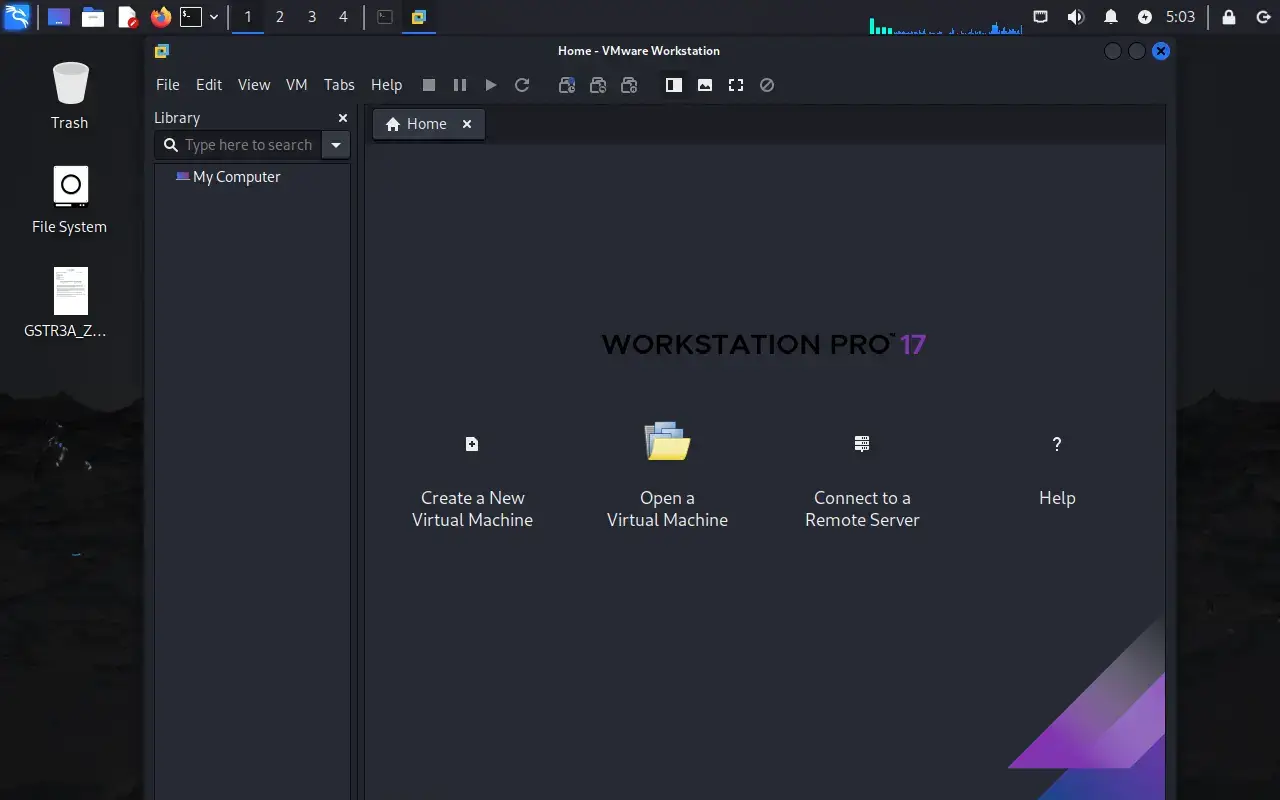Click the restart guest toolbar icon
1280x800 pixels.
[522, 85]
